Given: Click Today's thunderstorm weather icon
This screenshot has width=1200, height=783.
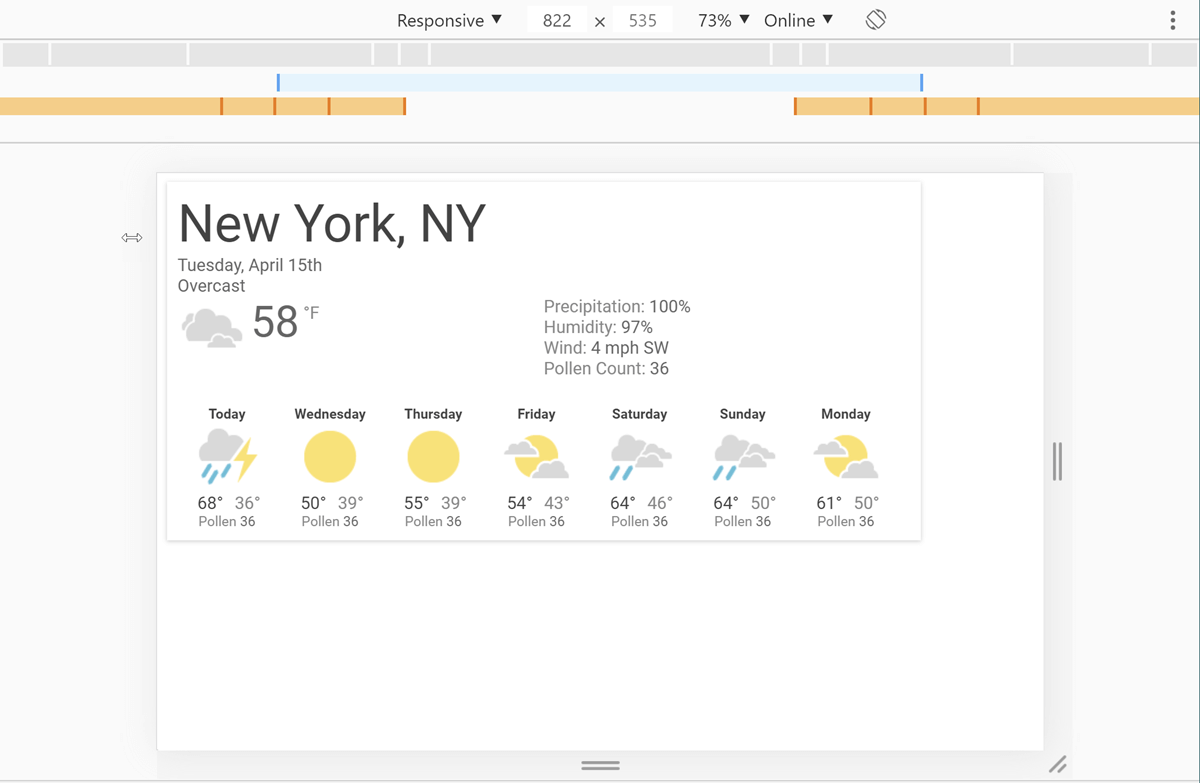Looking at the screenshot, I should pyautogui.click(x=227, y=457).
